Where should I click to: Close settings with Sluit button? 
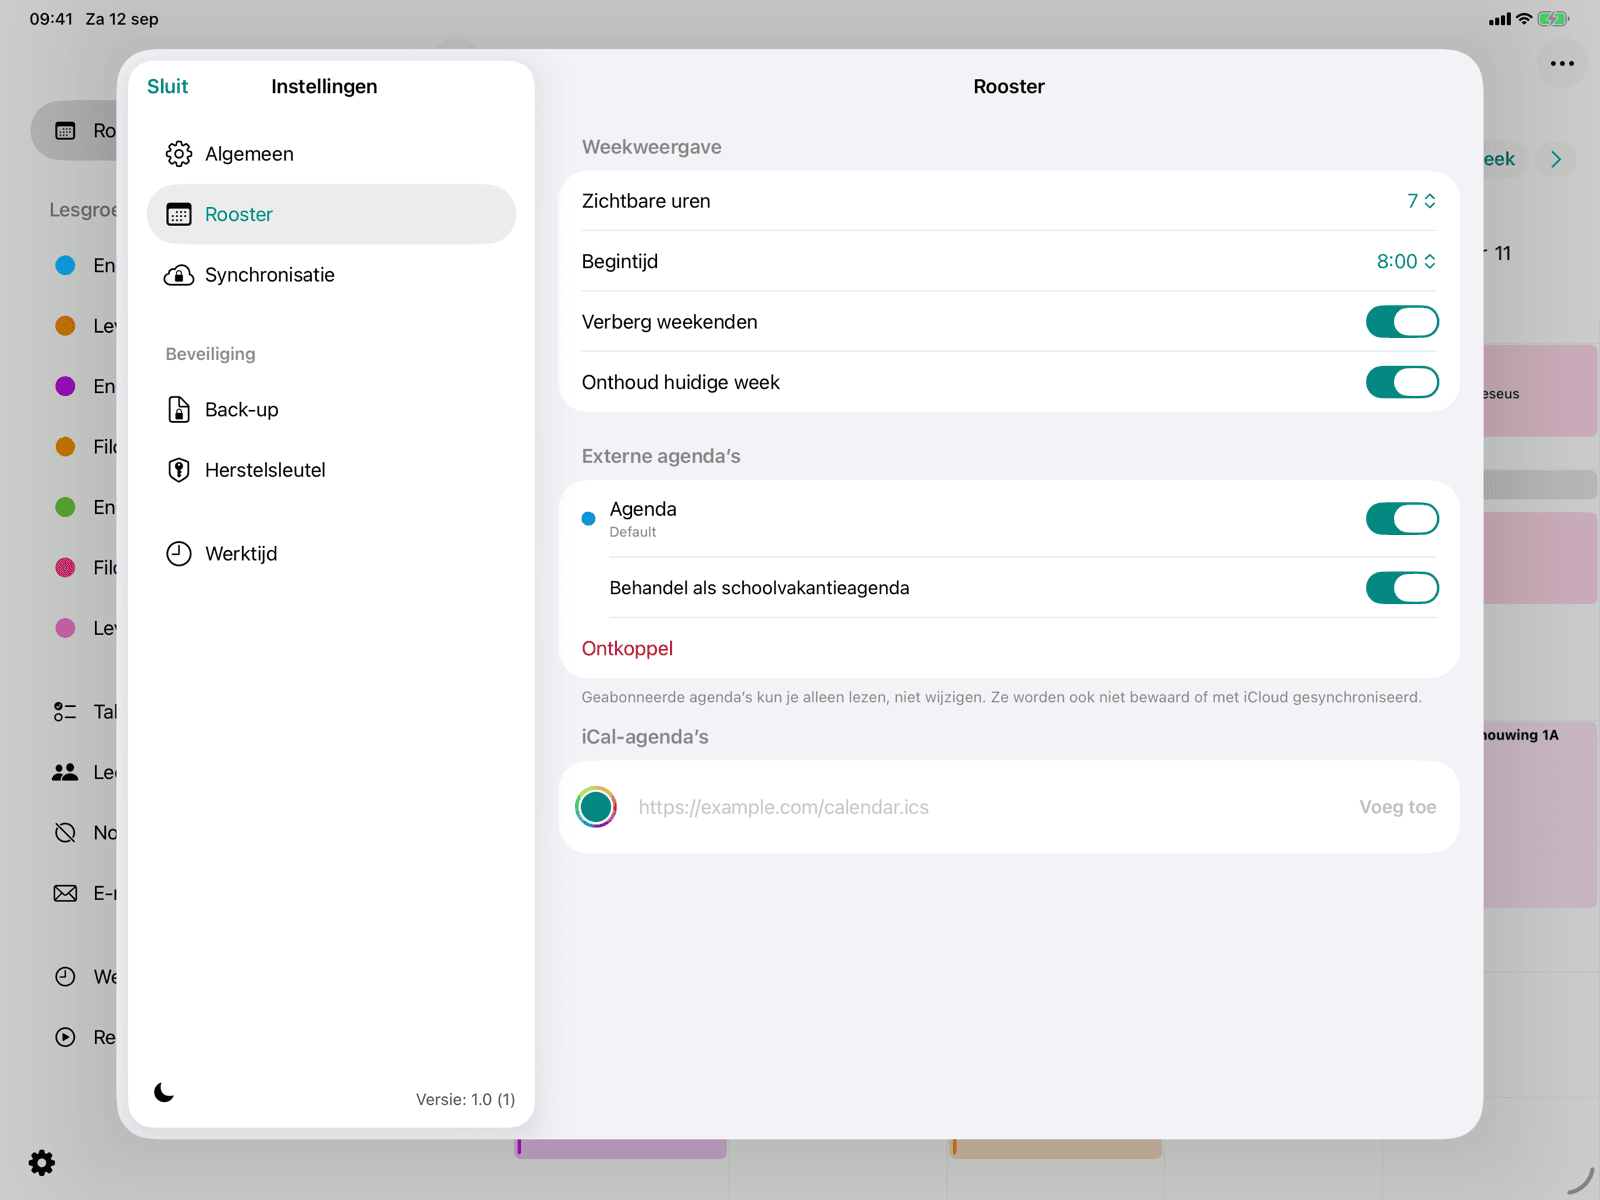pyautogui.click(x=167, y=86)
